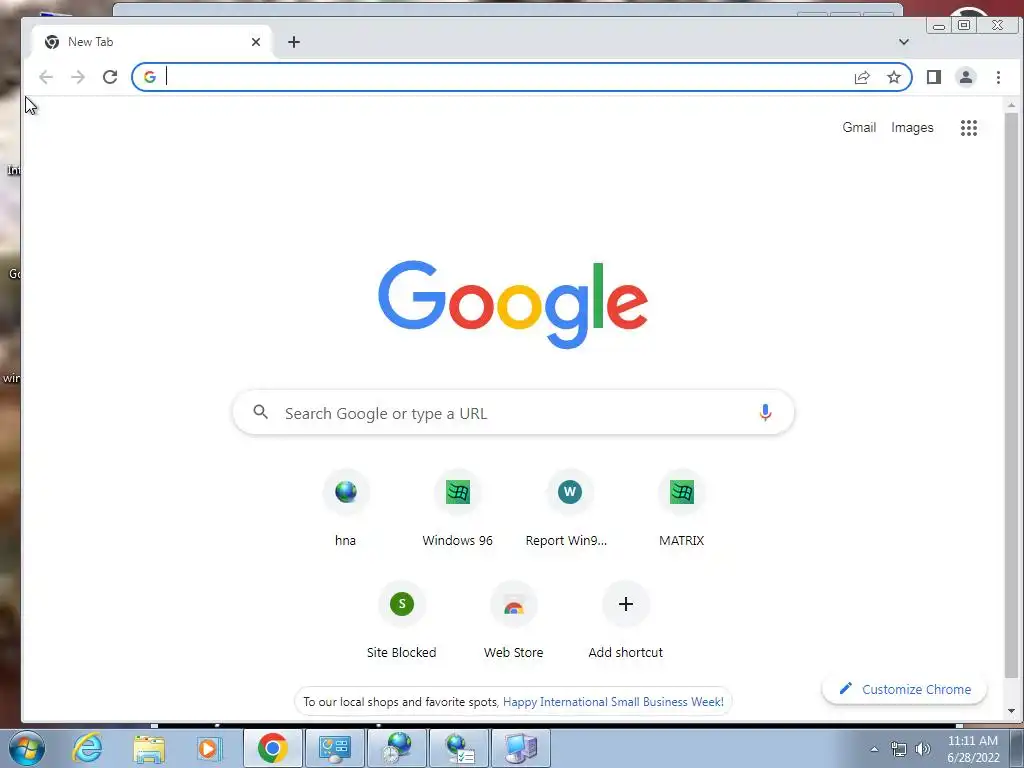Screen dimensions: 1024x768
Task: Show hidden tray icons arrow
Action: tap(874, 749)
